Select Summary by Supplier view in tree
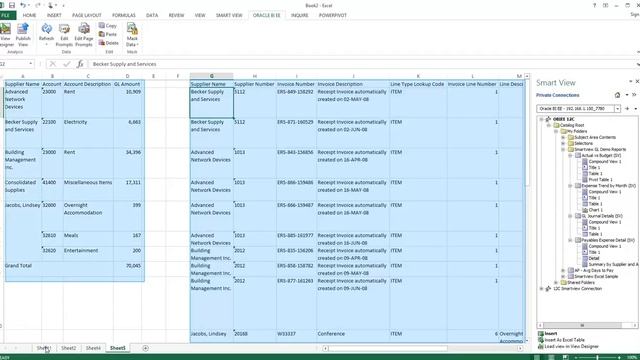 pos(610,264)
